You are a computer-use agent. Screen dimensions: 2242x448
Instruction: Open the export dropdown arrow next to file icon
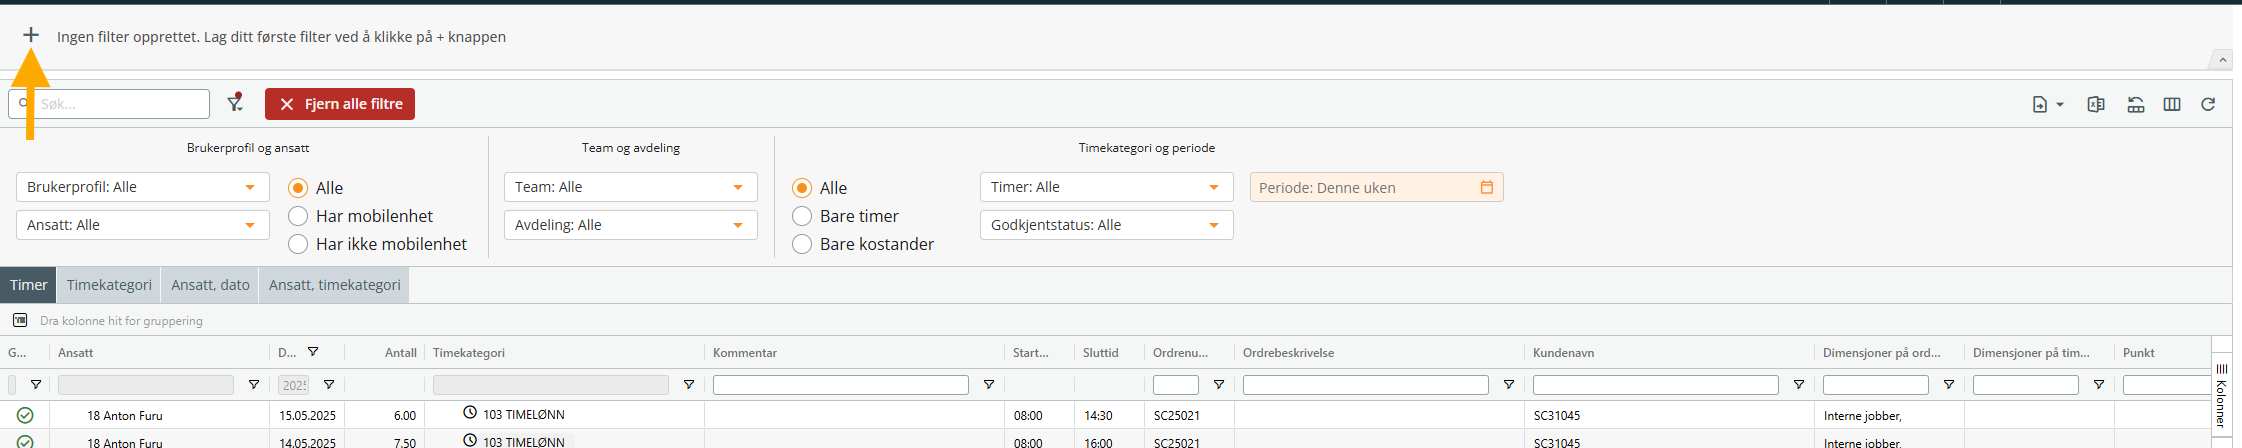point(2060,104)
